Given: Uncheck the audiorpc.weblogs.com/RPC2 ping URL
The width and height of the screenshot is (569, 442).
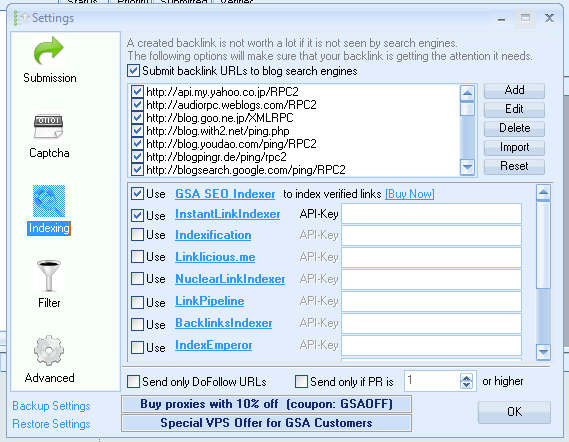Looking at the screenshot, I should [x=137, y=105].
